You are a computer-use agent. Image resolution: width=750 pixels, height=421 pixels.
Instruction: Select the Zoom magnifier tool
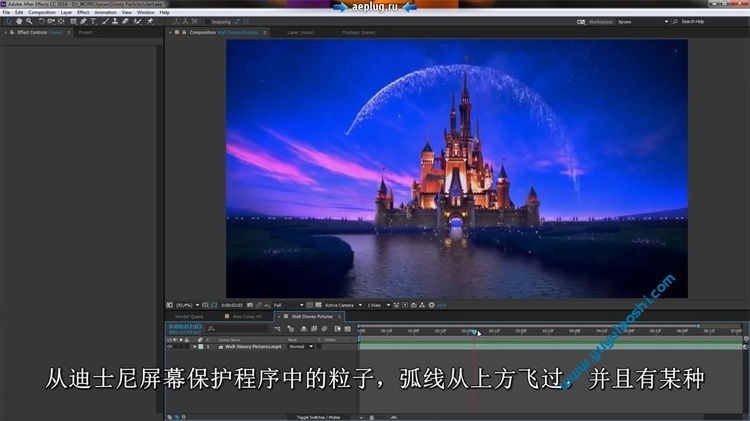(x=29, y=22)
